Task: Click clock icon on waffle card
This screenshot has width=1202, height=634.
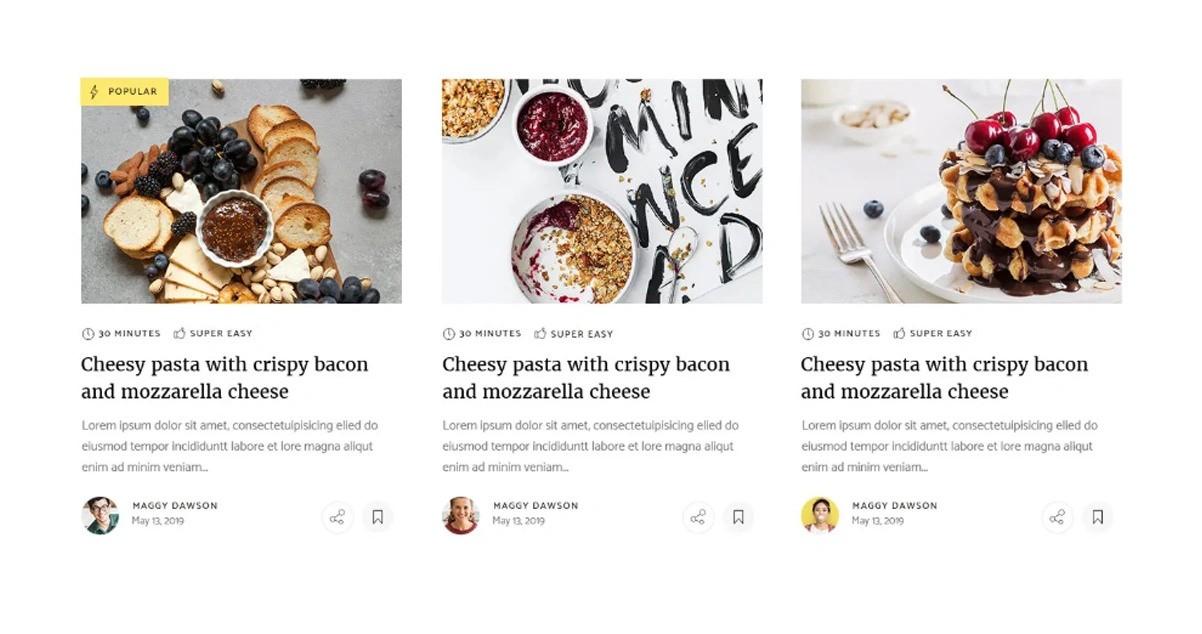Action: pos(808,333)
